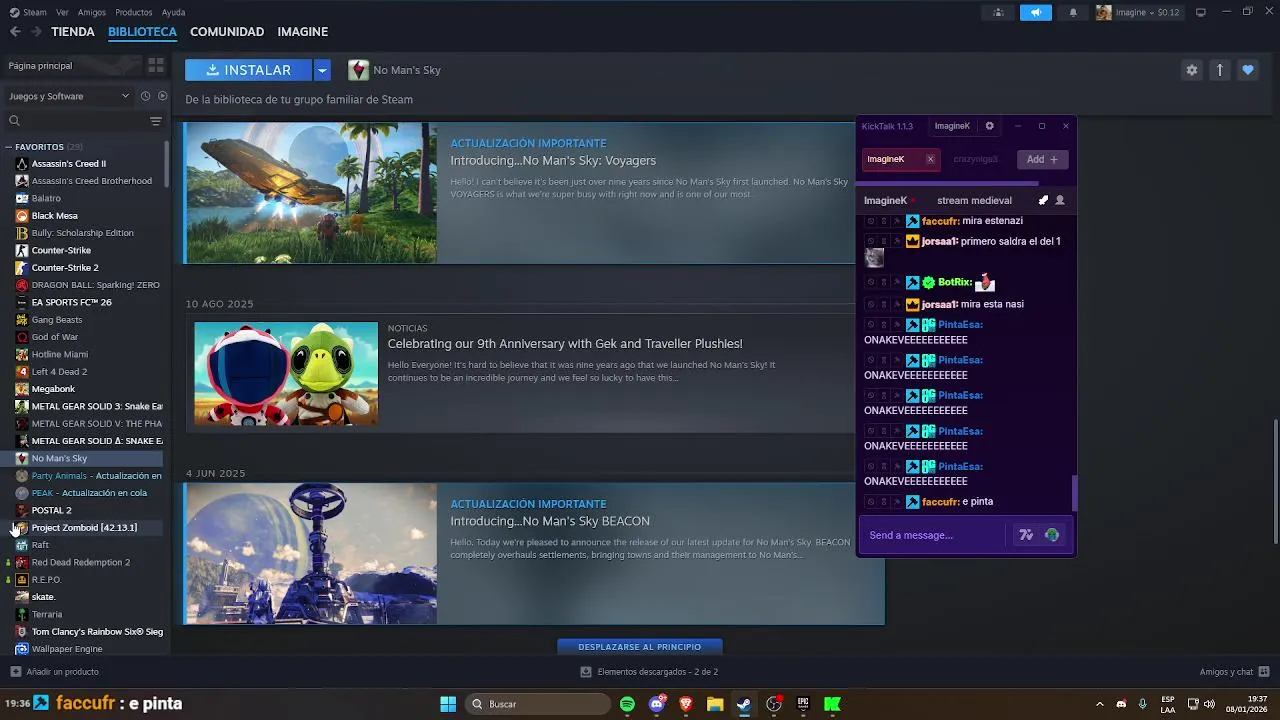The width and height of the screenshot is (1280, 720).
Task: Open the Steam announcements megaphone icon
Action: (x=1036, y=12)
